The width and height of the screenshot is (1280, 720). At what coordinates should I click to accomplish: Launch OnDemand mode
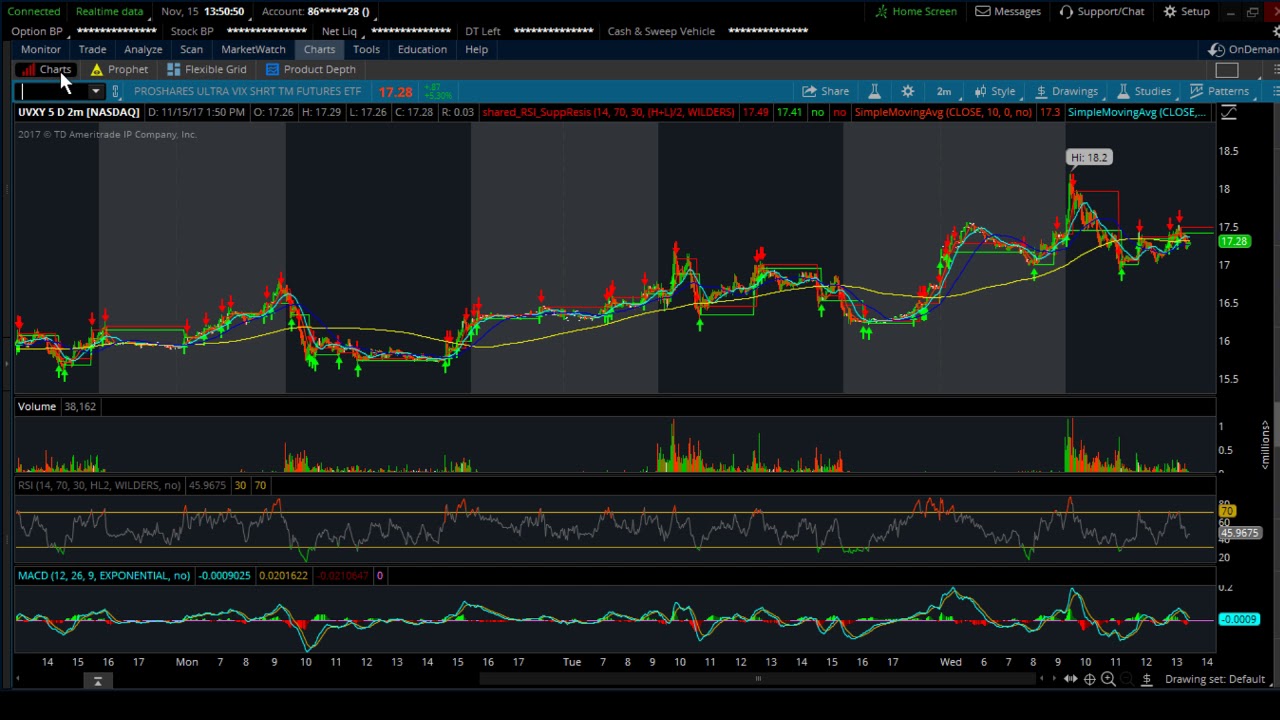coord(1244,49)
